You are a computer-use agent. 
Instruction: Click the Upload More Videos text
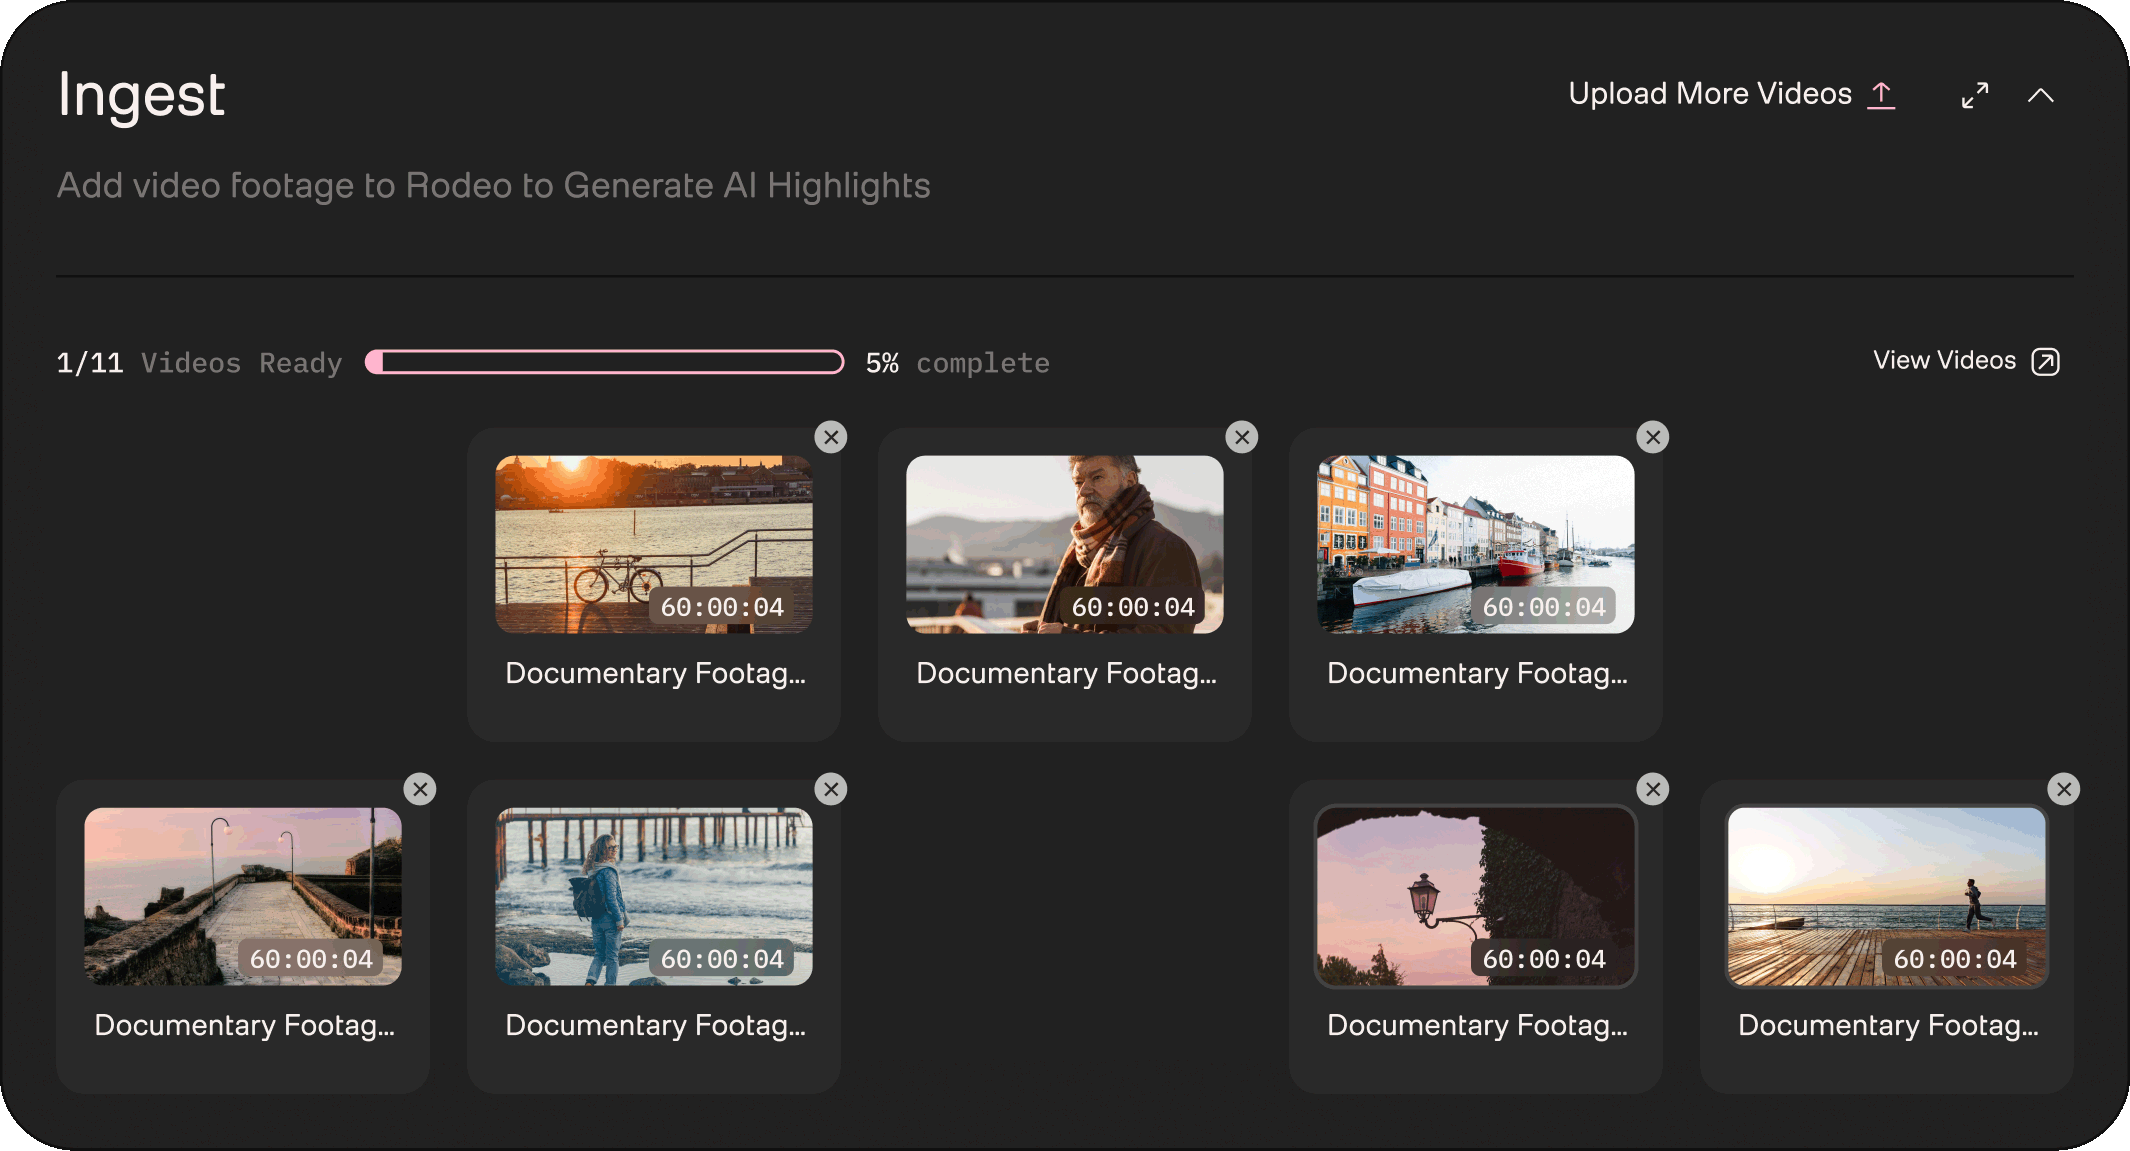1709,94
